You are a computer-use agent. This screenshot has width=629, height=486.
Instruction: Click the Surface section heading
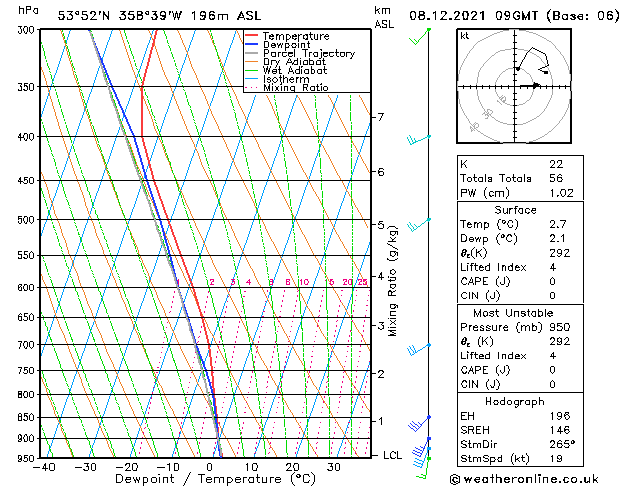pos(515,210)
